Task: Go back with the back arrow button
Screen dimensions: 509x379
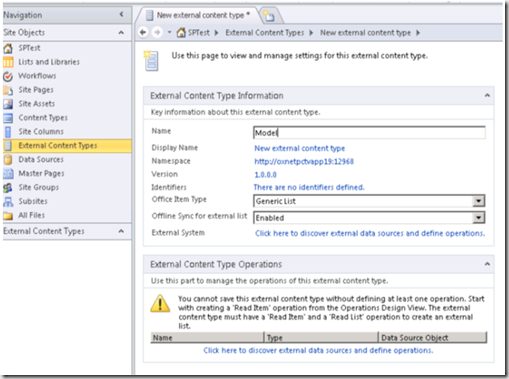Action: [x=143, y=33]
